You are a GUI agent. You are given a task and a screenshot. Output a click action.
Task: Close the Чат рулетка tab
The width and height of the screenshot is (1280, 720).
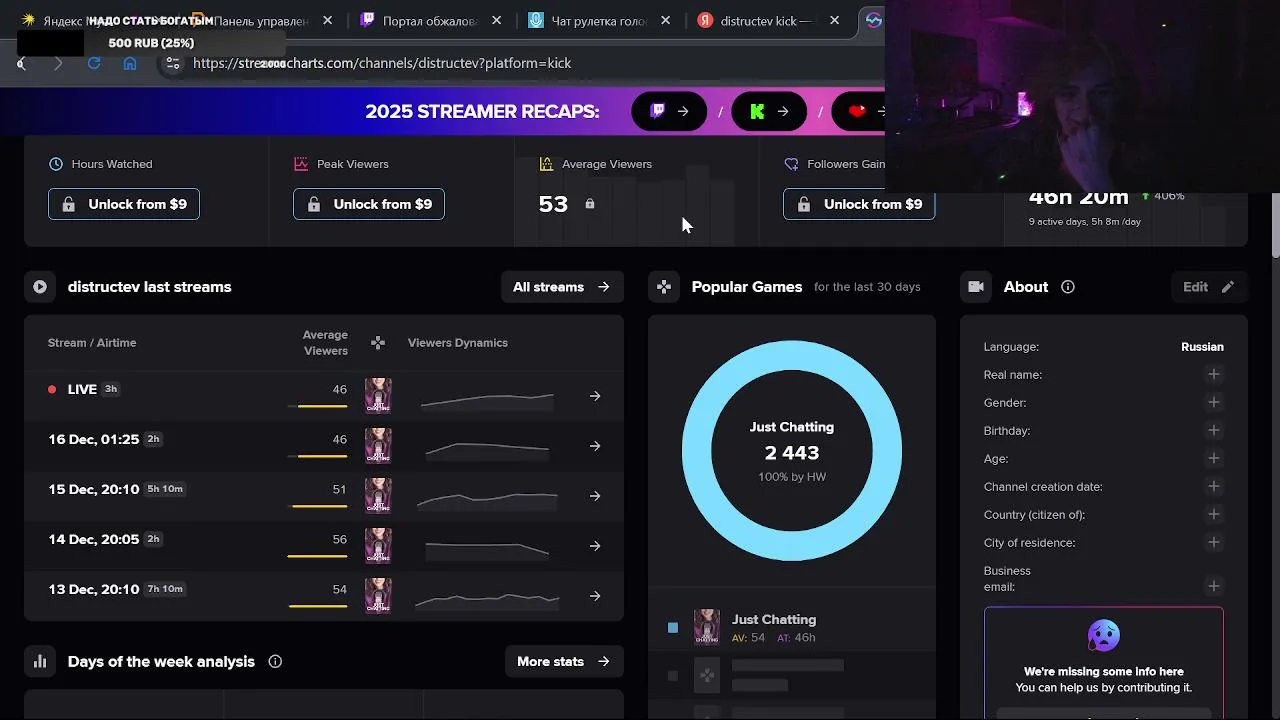click(x=665, y=20)
